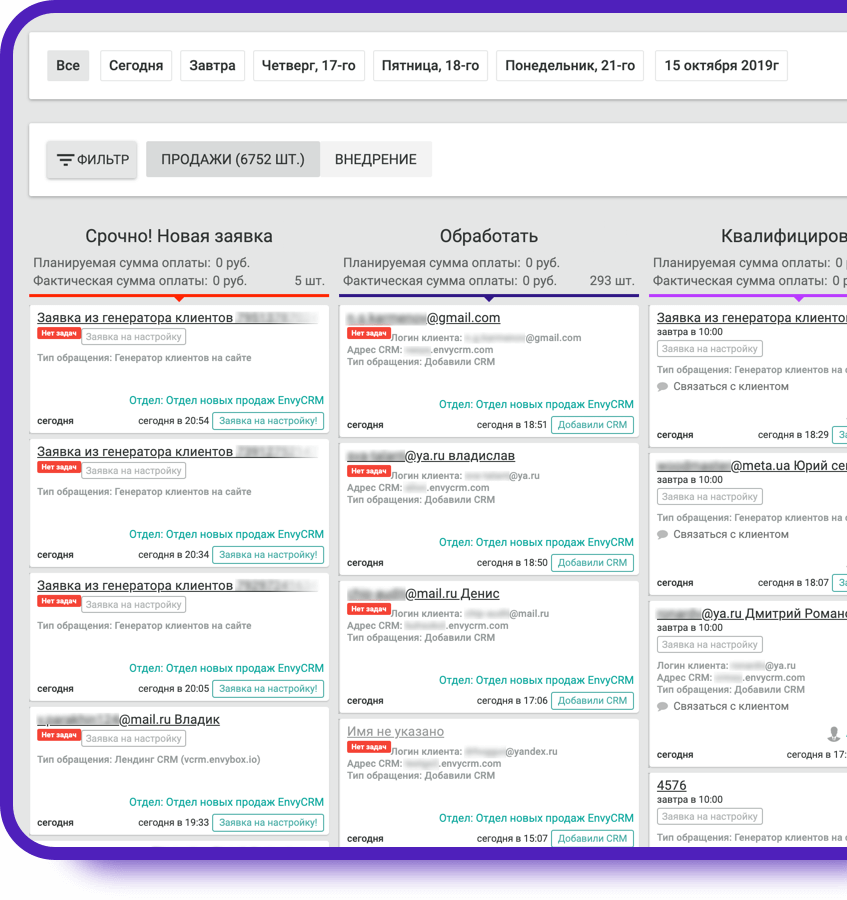Click the person icon in Дмитрий Романов card
Viewport: 847px width, 900px height.
tap(833, 734)
